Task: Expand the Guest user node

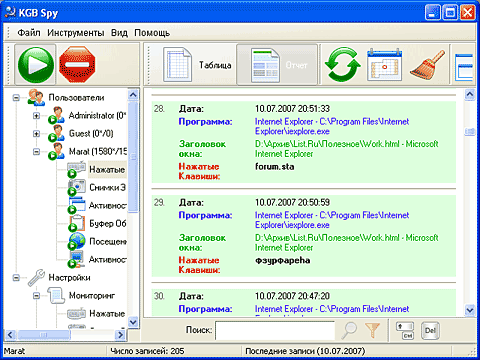Action: (36, 134)
